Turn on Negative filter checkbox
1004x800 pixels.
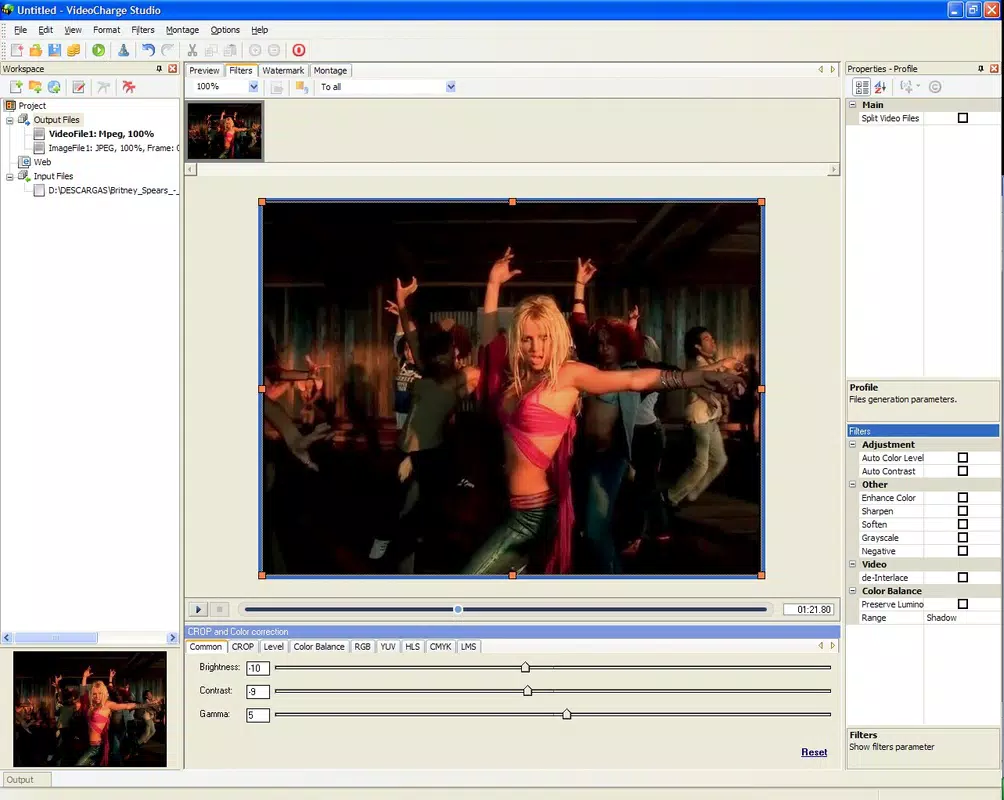click(962, 551)
